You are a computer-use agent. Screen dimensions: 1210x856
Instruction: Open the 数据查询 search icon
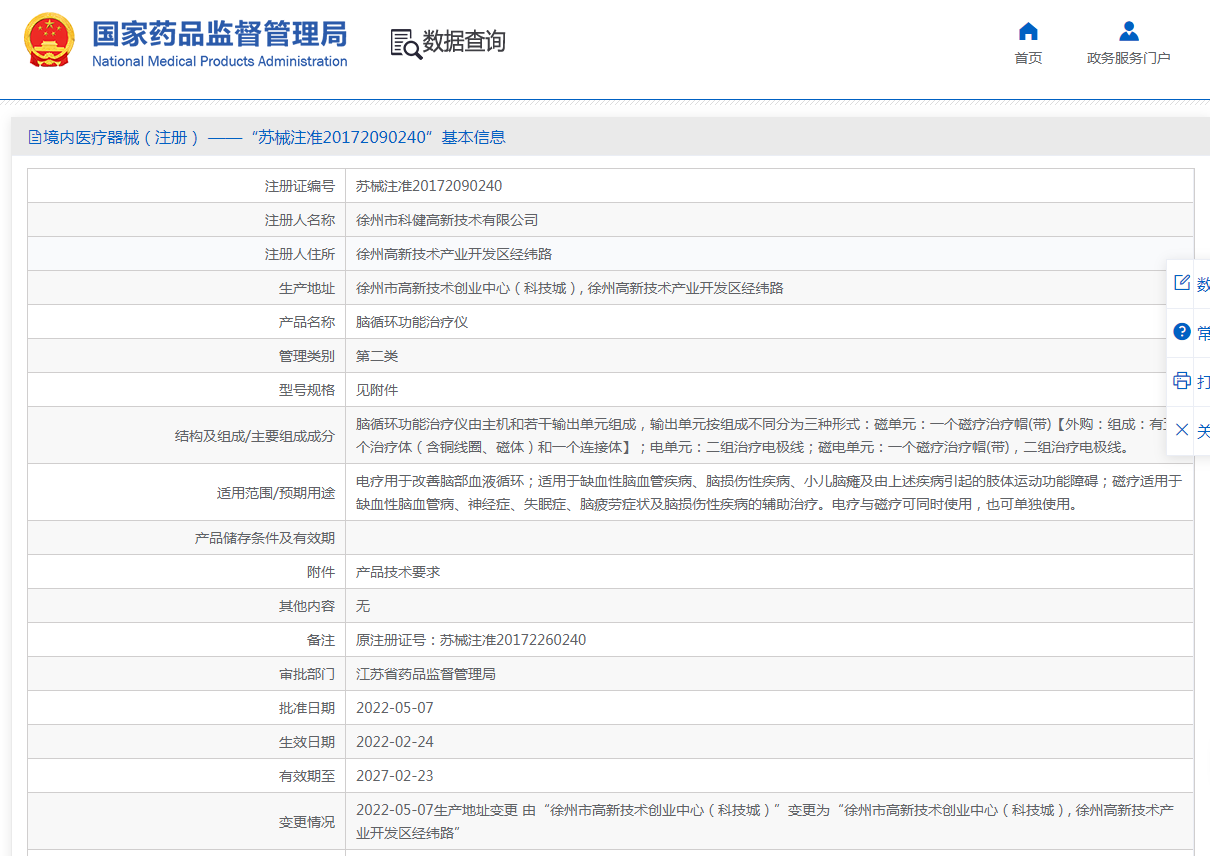pyautogui.click(x=405, y=43)
